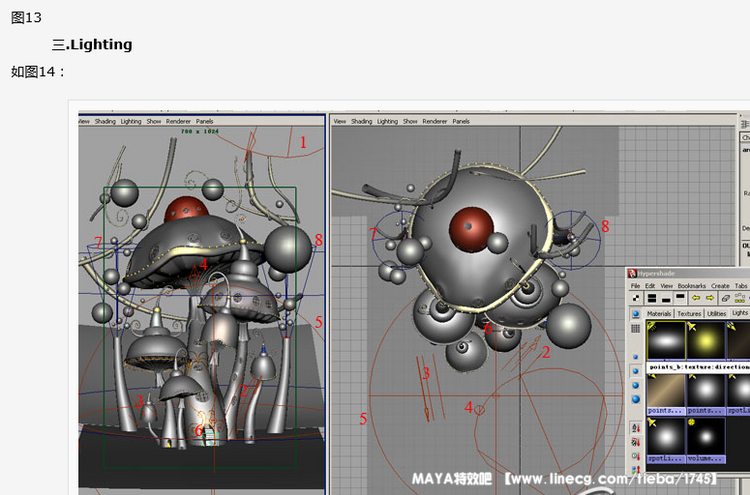Click sort by type icon in Hypershade
The height and width of the screenshot is (495, 750).
coord(636,442)
